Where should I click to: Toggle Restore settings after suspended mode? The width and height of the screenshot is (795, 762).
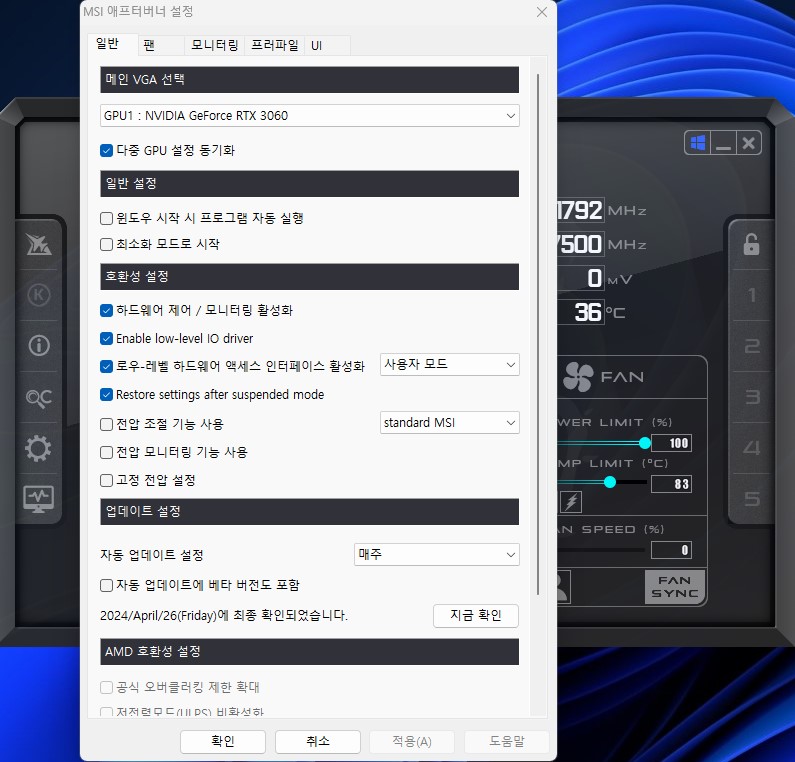pyautogui.click(x=106, y=394)
